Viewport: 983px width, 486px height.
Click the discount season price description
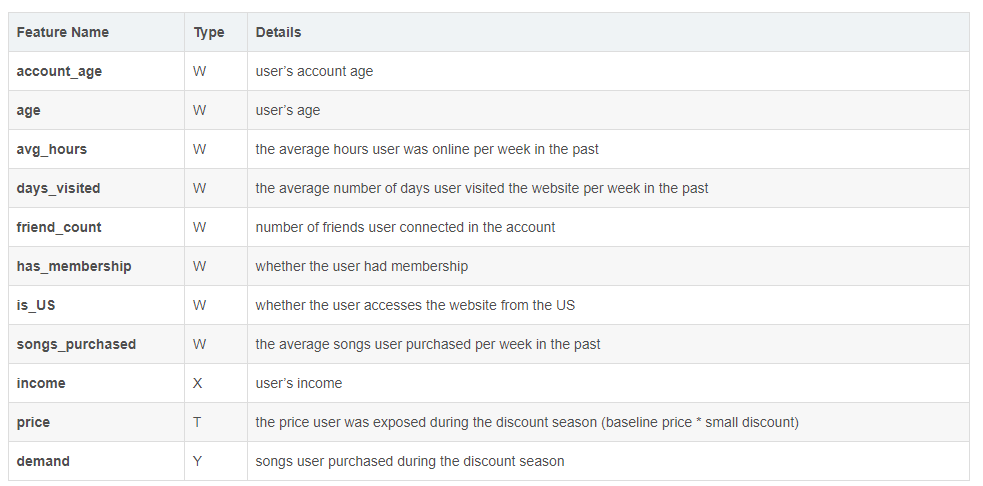pyautogui.click(x=527, y=422)
